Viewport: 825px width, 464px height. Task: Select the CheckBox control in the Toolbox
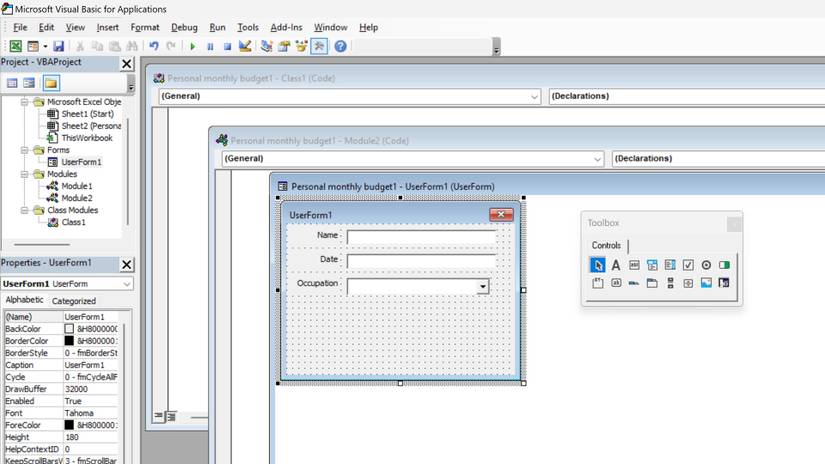(688, 265)
